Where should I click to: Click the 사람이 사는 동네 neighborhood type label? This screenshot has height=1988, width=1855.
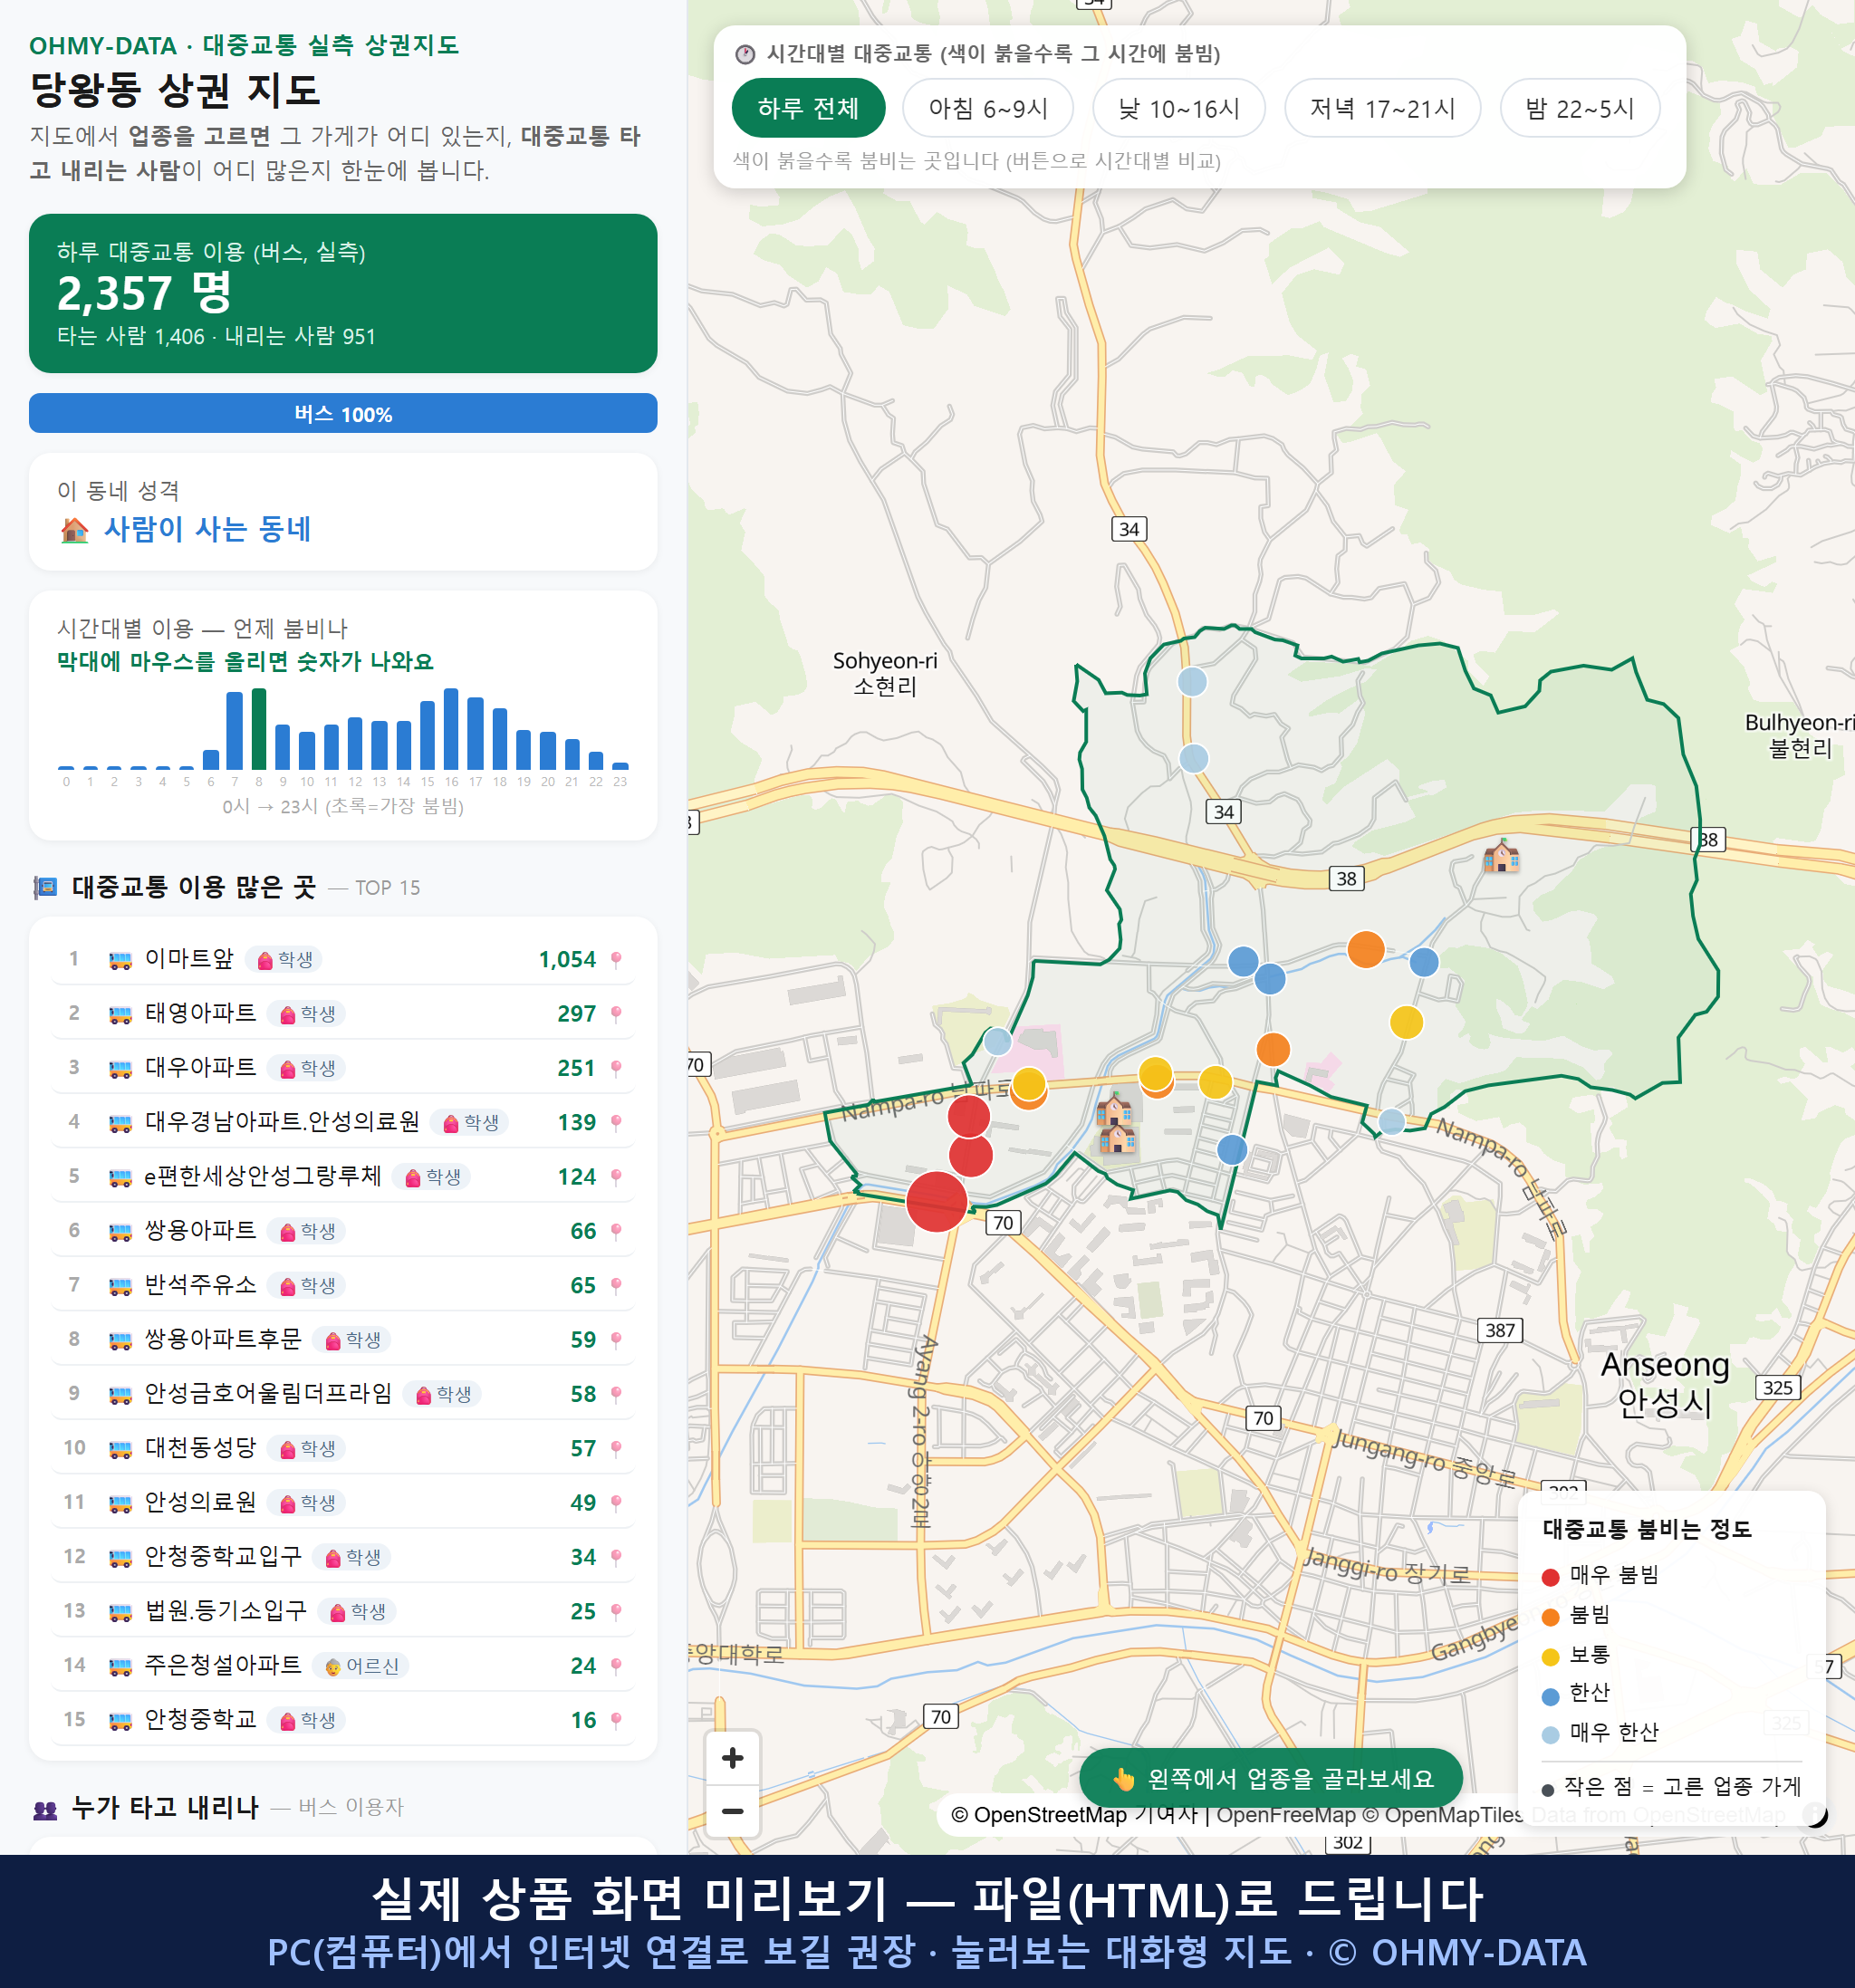(x=207, y=529)
